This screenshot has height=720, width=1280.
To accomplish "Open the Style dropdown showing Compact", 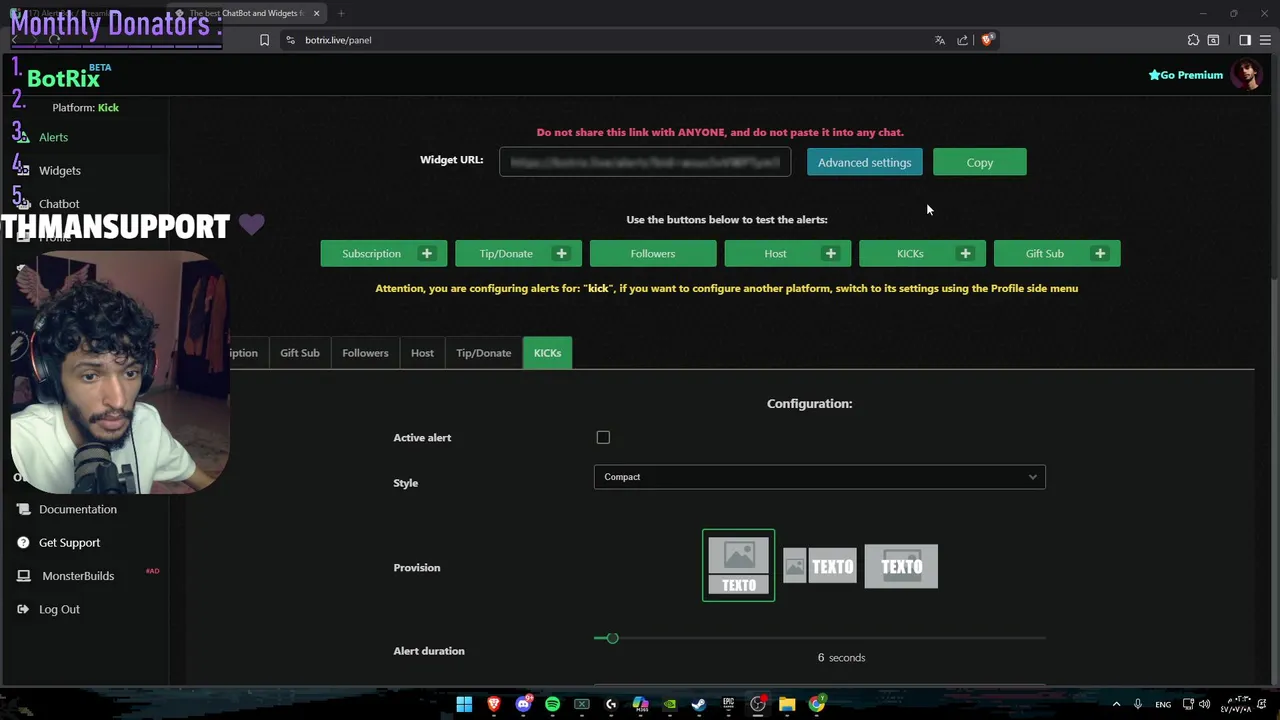I will point(819,477).
